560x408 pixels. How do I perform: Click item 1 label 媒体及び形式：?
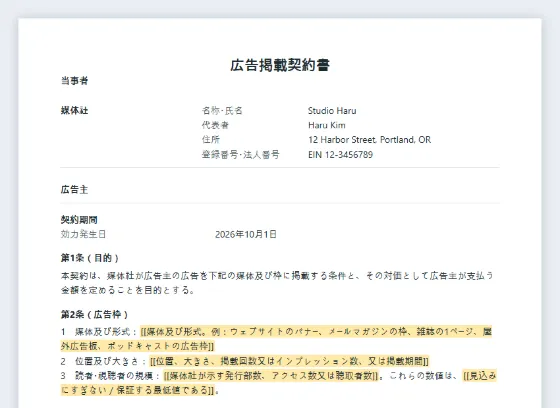click(106, 332)
